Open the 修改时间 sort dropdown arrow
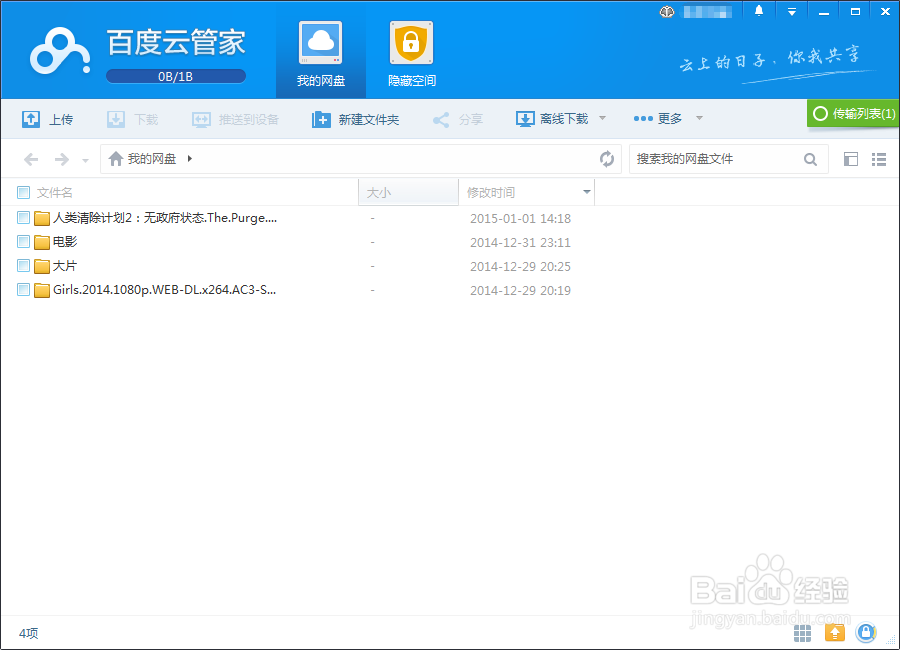Viewport: 900px width, 650px height. pyautogui.click(x=584, y=191)
